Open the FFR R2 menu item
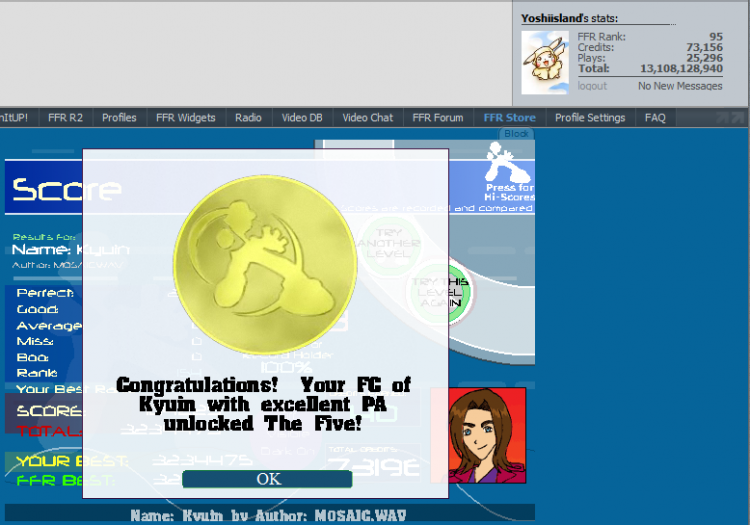 click(65, 117)
